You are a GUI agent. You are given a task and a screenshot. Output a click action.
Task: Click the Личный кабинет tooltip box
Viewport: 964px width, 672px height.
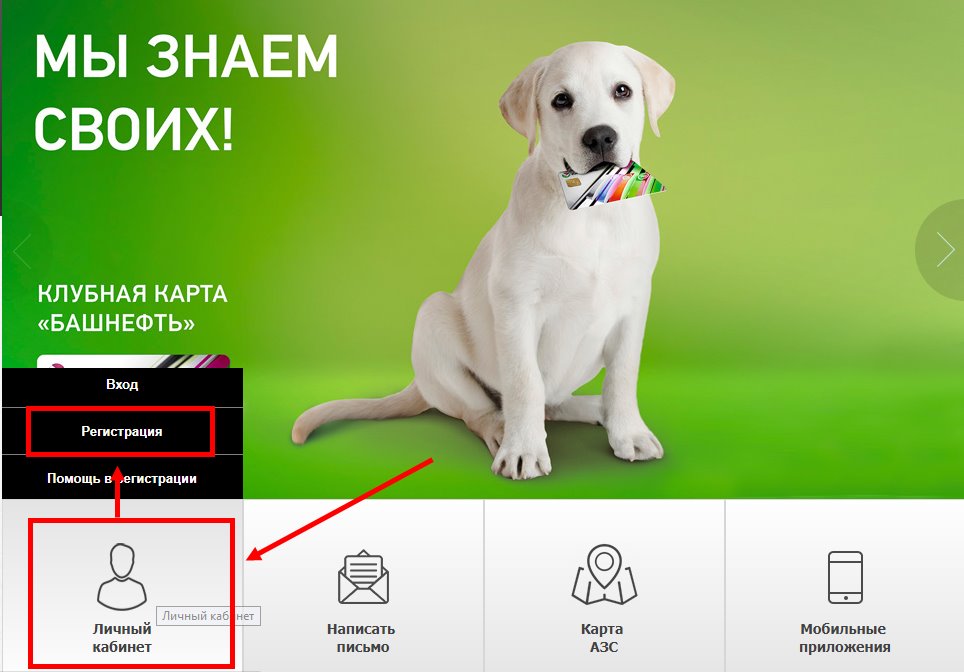(x=208, y=616)
